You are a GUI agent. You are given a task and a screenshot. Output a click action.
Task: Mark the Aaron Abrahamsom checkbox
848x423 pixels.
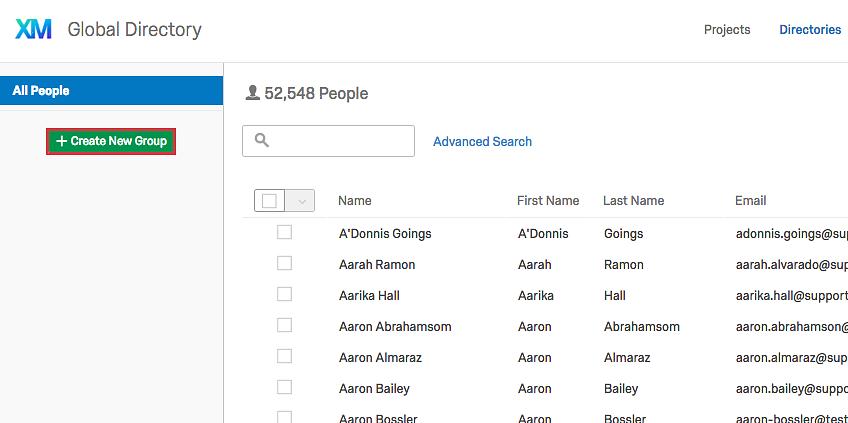(284, 326)
